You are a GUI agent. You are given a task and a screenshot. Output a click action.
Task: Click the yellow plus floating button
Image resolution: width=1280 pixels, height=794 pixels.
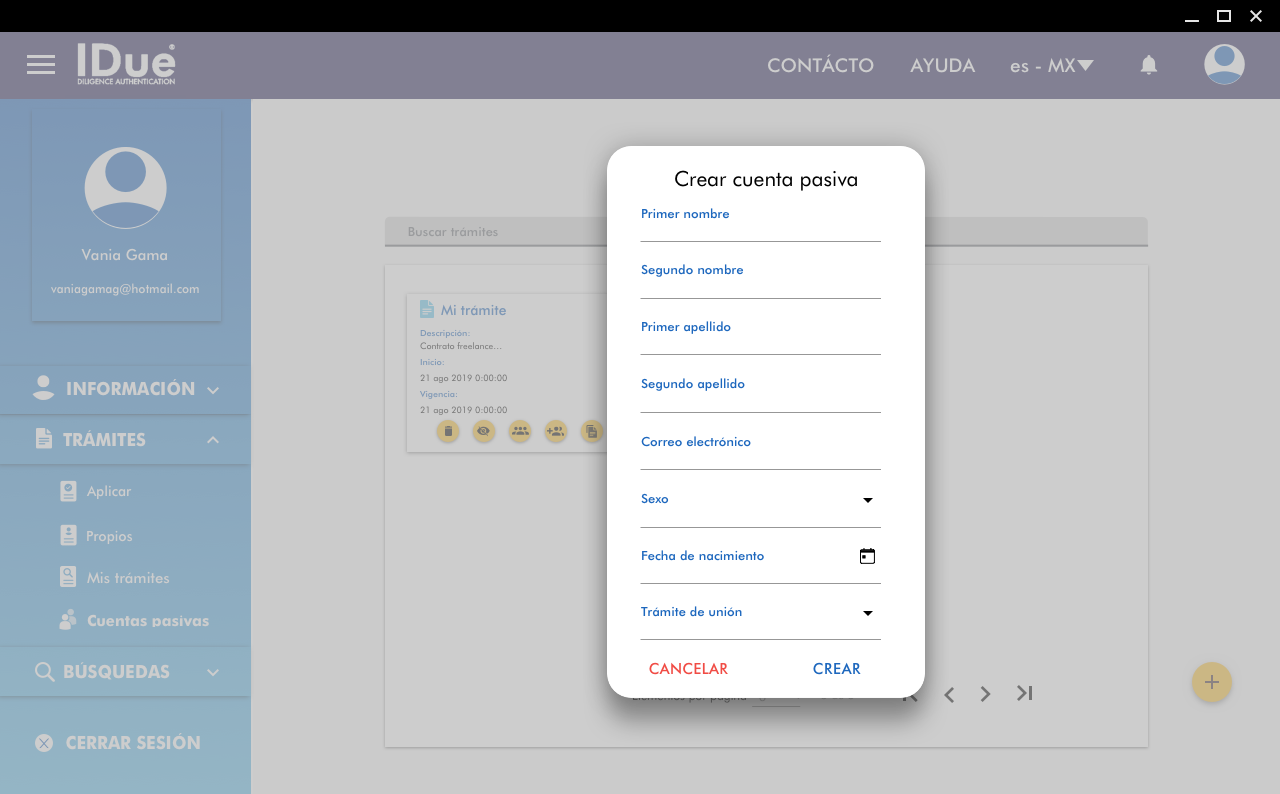pos(1211,683)
